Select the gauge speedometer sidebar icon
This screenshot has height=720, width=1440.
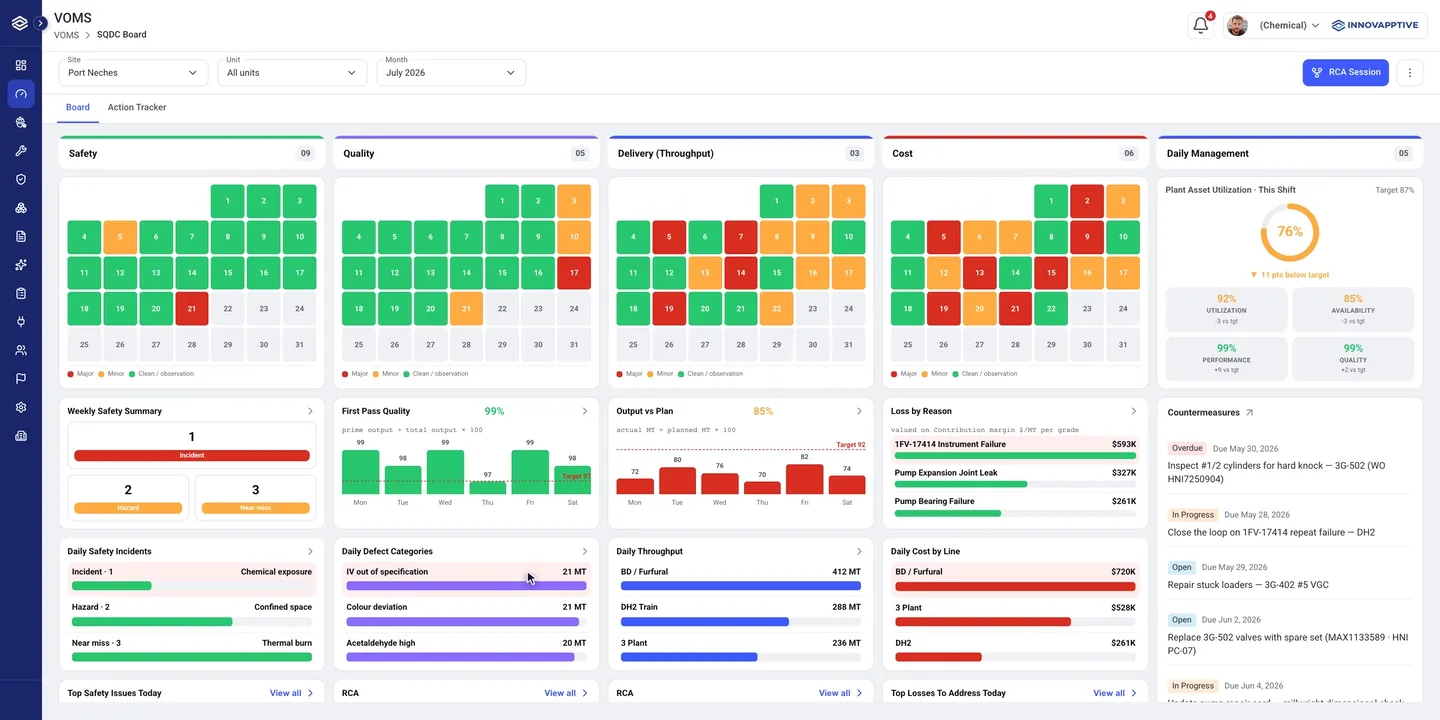[x=21, y=94]
